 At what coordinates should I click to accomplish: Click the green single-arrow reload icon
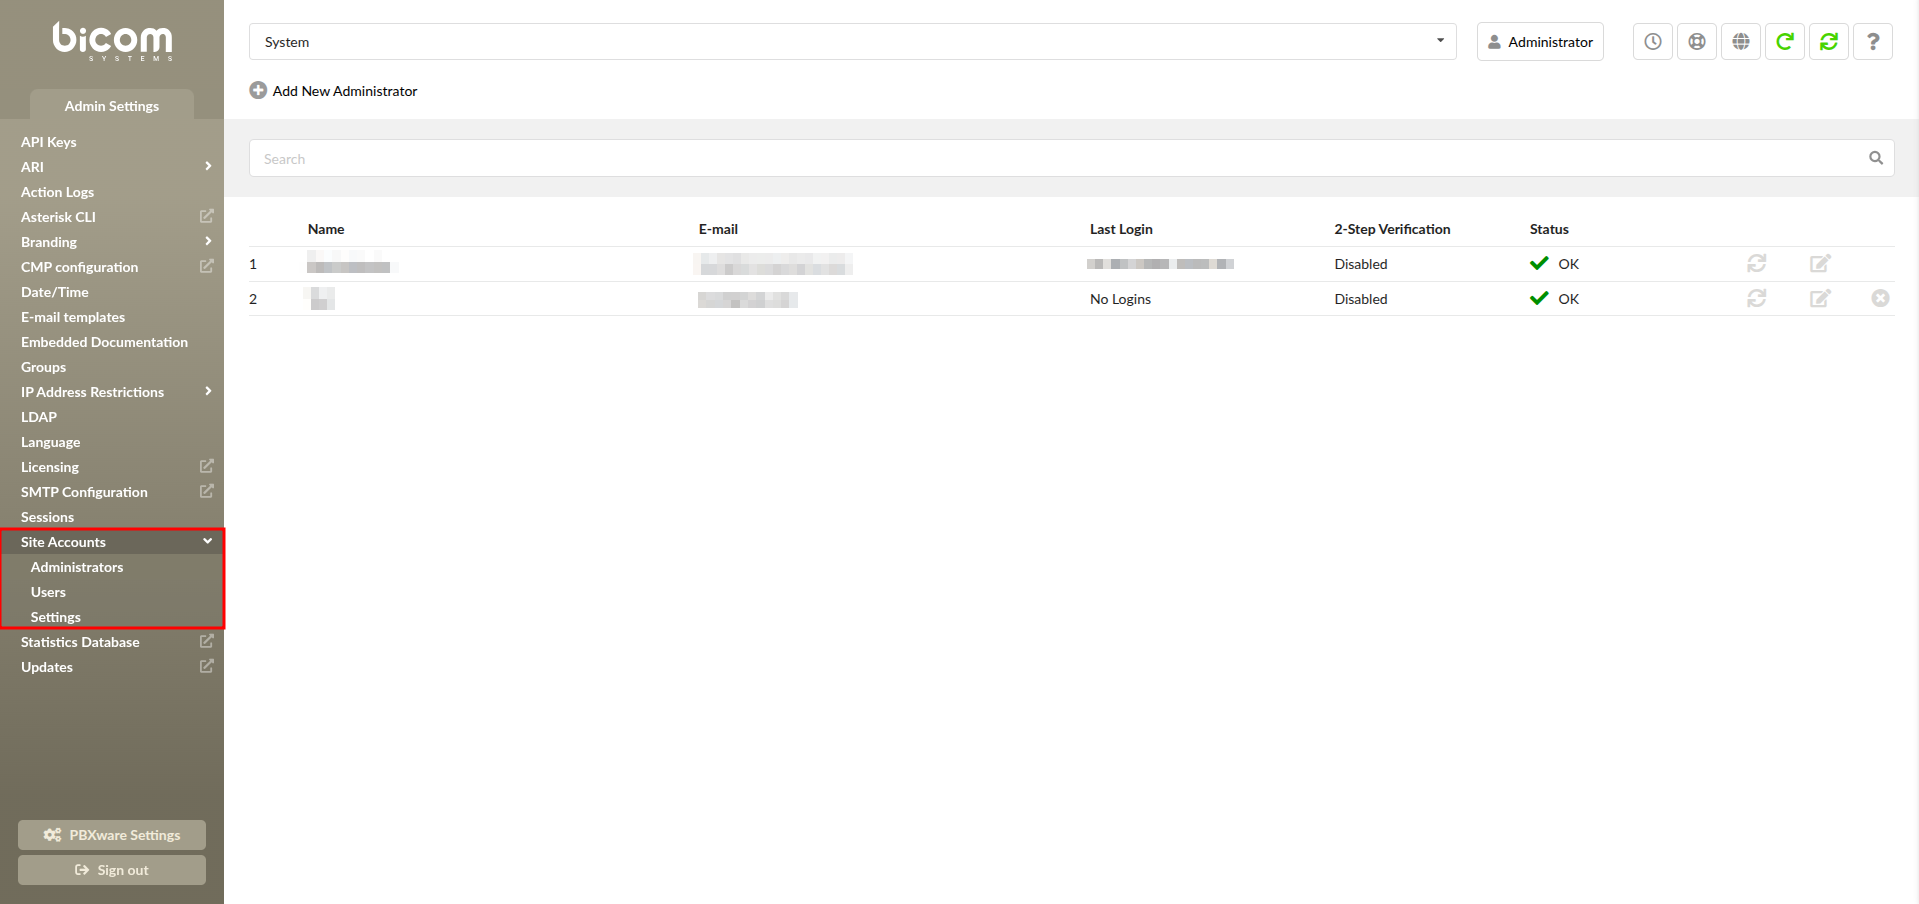coord(1785,42)
